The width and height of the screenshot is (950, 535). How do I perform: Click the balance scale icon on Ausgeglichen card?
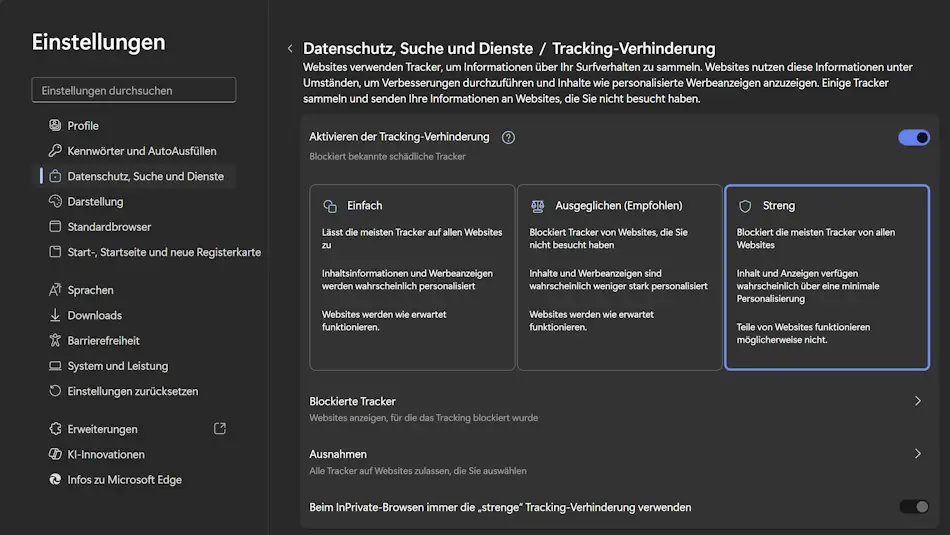point(537,206)
